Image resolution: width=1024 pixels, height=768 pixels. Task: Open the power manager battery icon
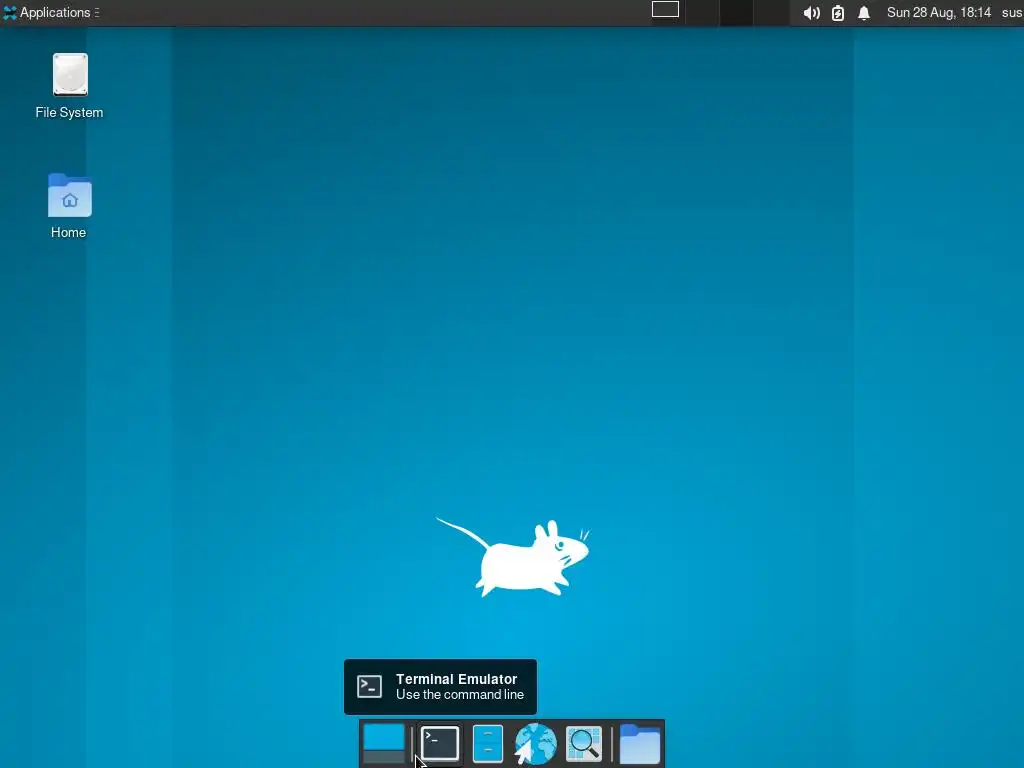click(x=837, y=13)
